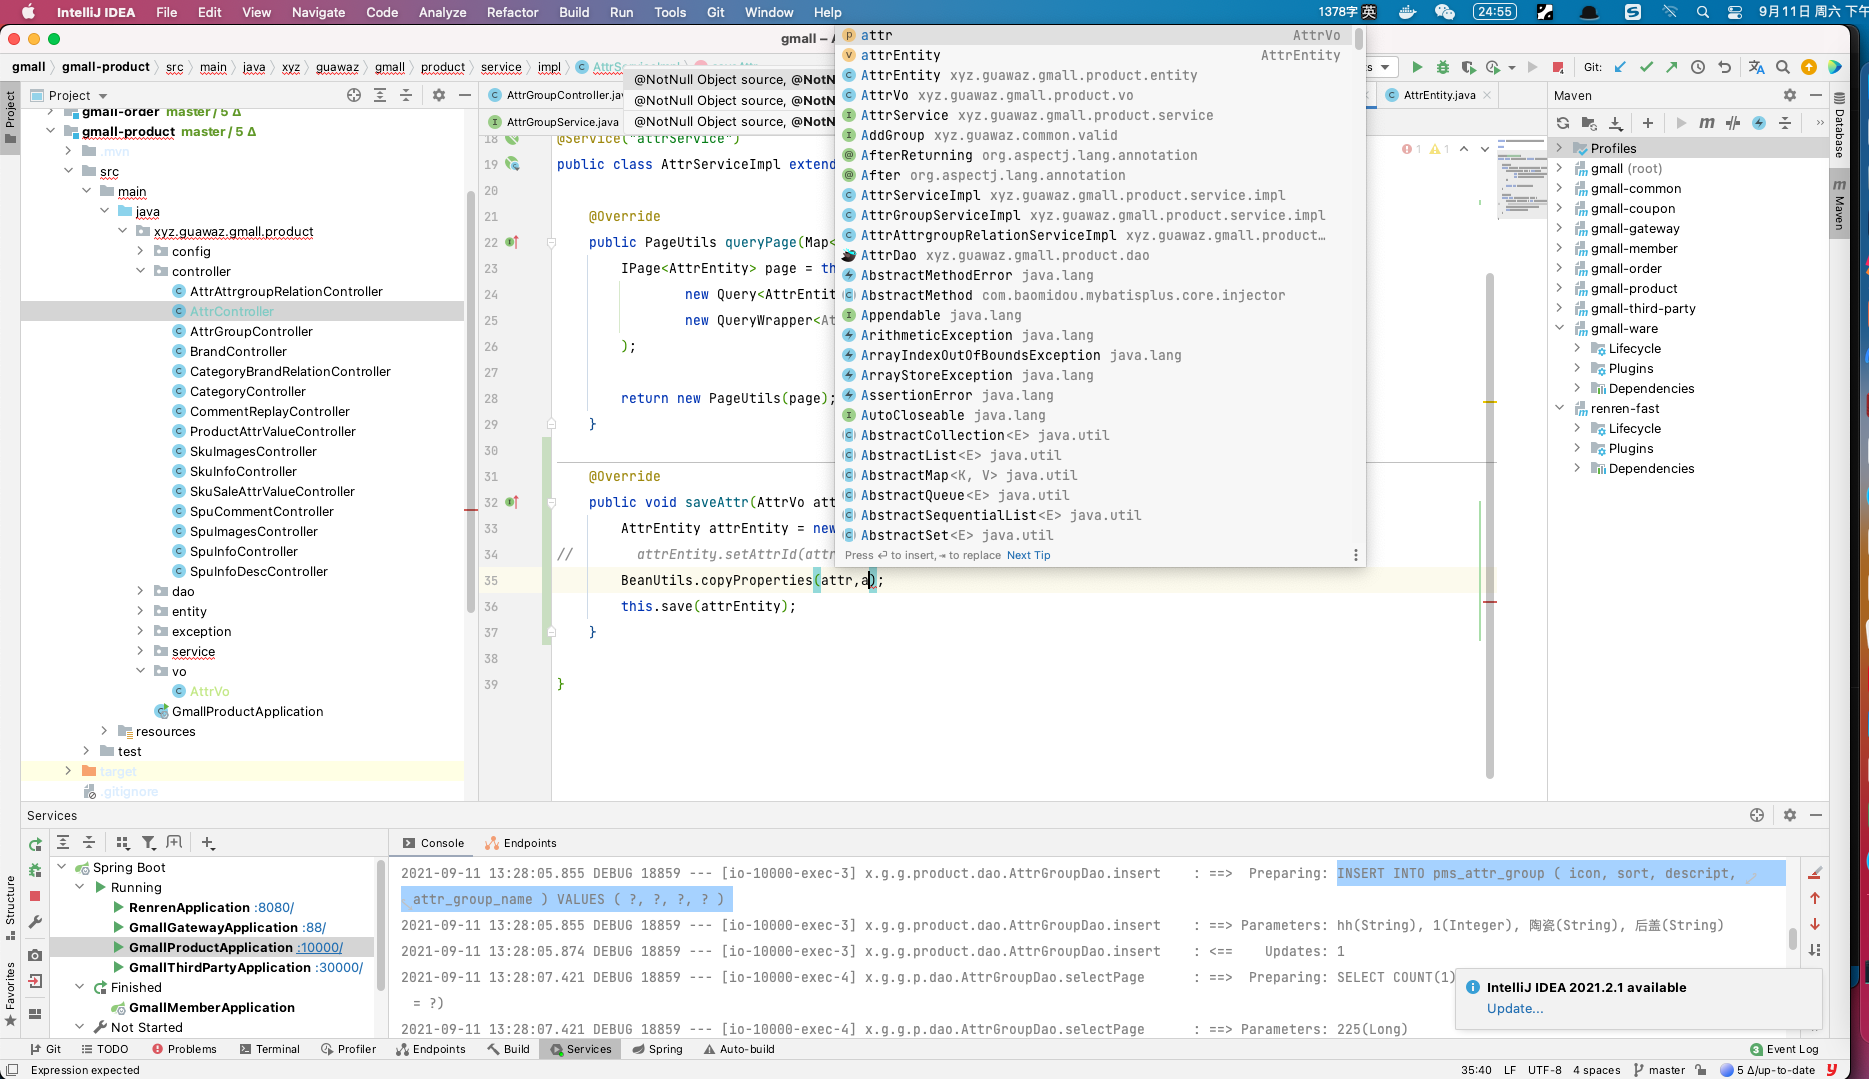1869x1079 pixels.
Task: Click the orange update arrow icon
Action: [x=1808, y=67]
